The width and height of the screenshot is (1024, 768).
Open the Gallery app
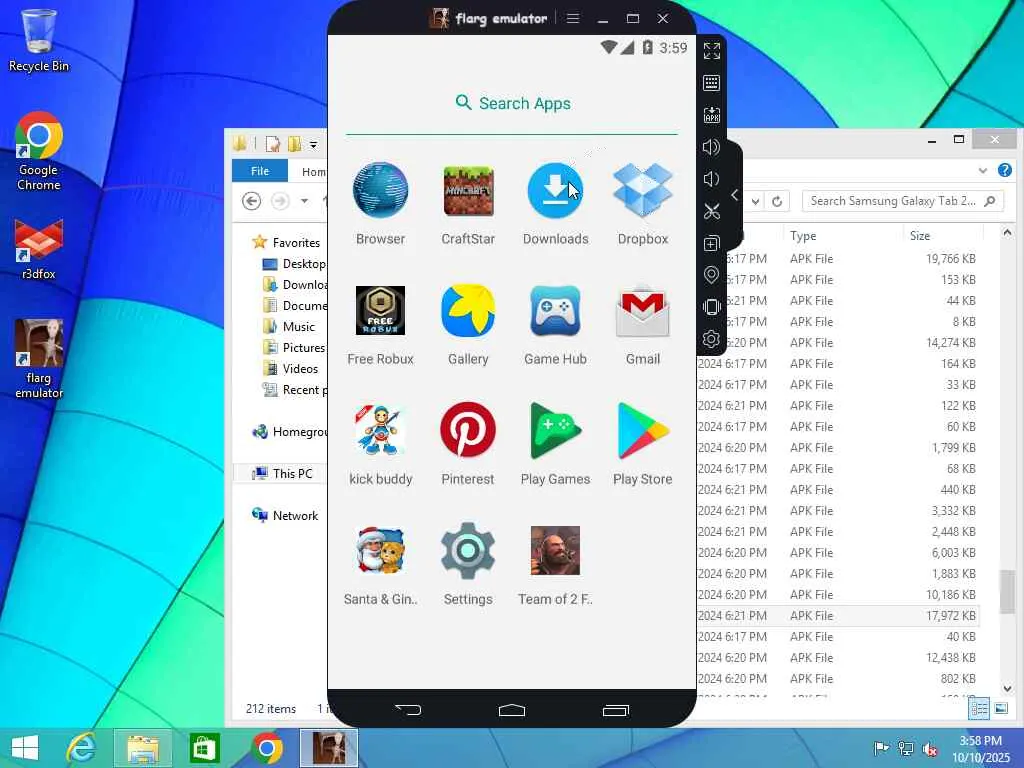click(468, 310)
